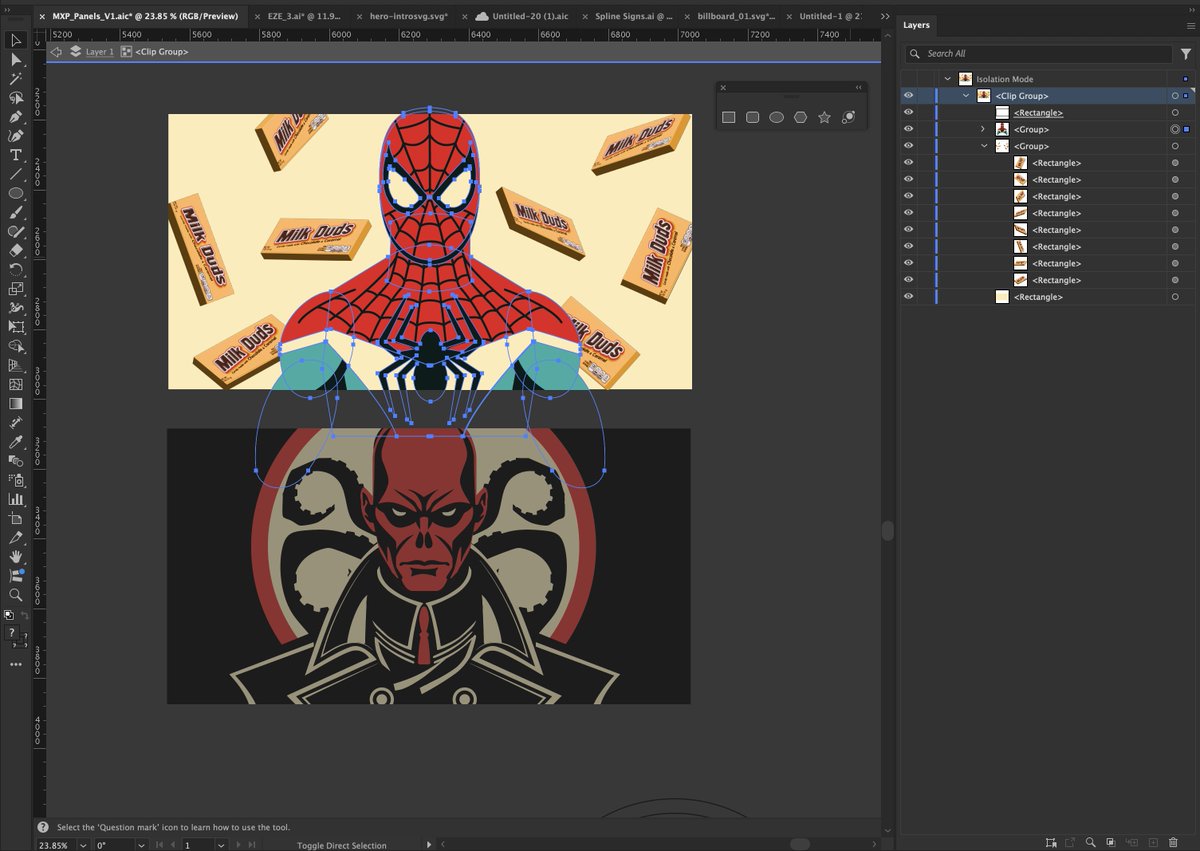Pick the Eyedropper tool
The width and height of the screenshot is (1200, 851).
tap(16, 441)
